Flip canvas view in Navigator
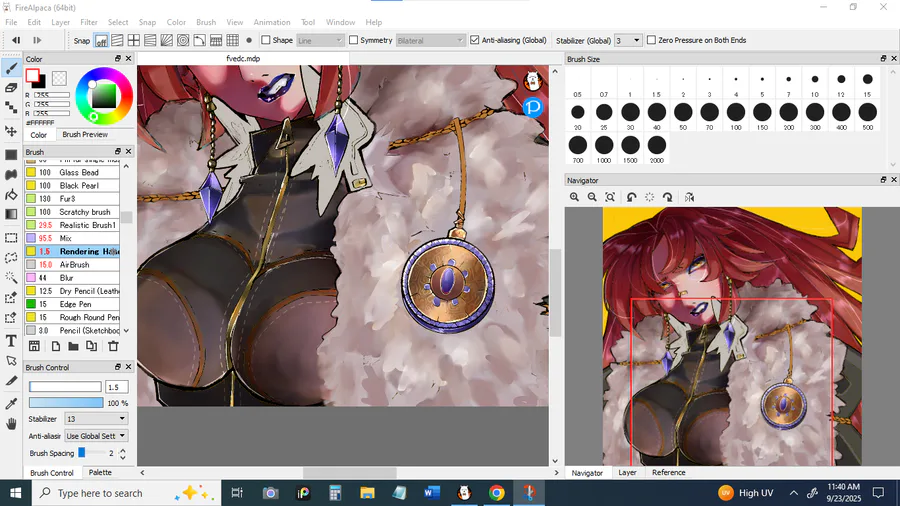 point(689,197)
